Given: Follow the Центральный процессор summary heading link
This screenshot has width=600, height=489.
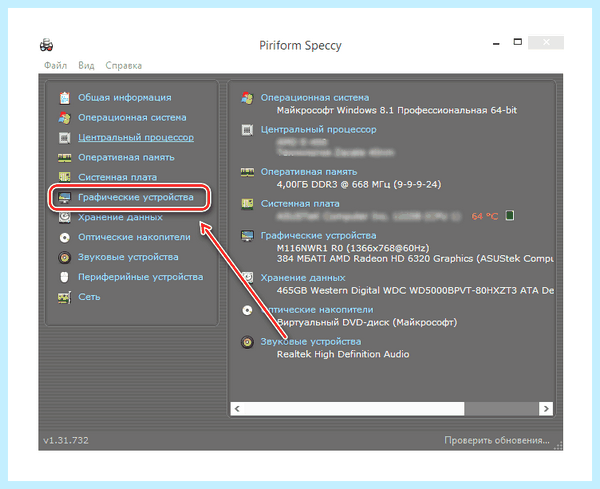Looking at the screenshot, I should tap(318, 129).
